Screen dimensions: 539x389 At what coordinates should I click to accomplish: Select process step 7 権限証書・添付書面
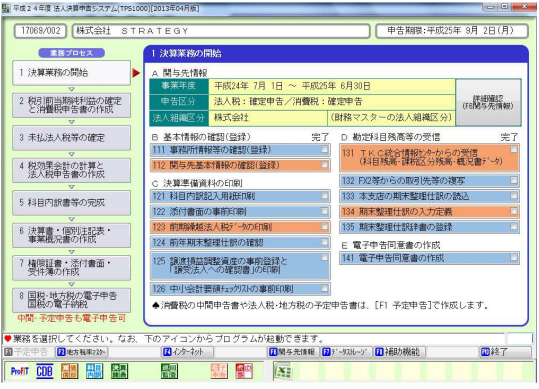tap(72, 268)
